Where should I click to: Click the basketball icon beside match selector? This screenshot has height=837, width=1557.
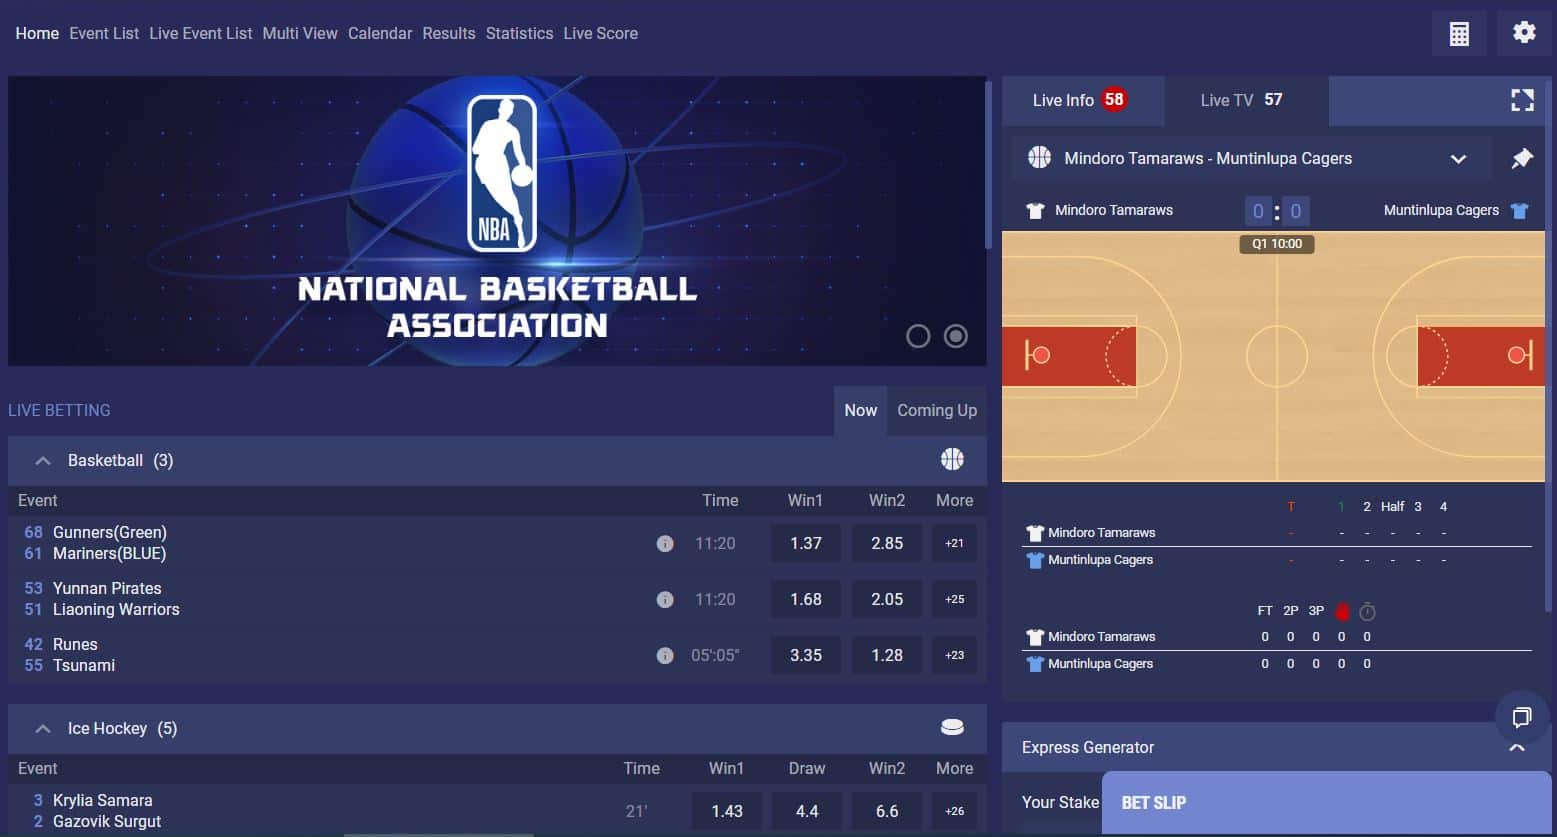coord(1039,157)
